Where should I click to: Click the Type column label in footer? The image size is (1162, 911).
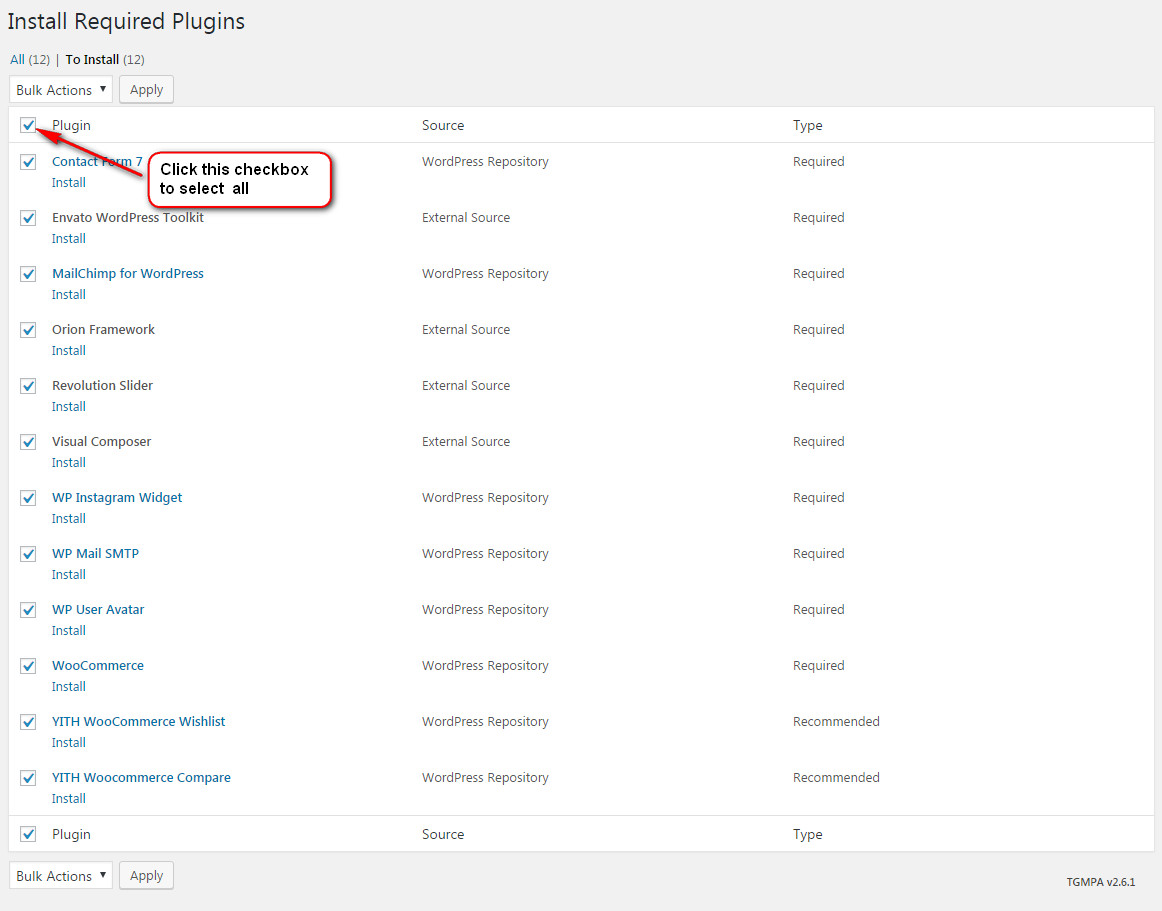pos(808,834)
